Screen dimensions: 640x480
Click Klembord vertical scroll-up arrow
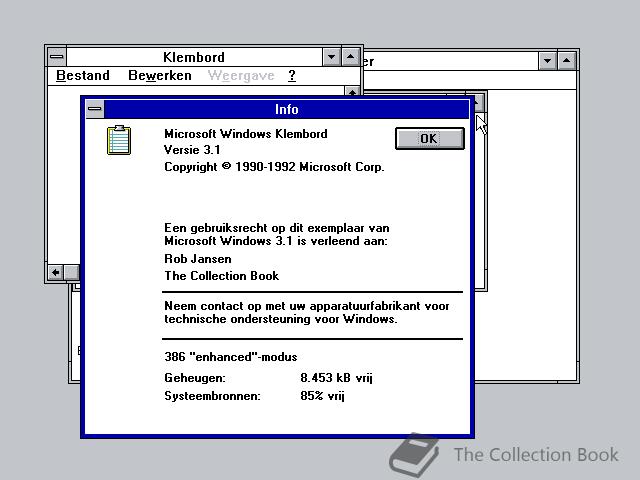pyautogui.click(x=352, y=91)
